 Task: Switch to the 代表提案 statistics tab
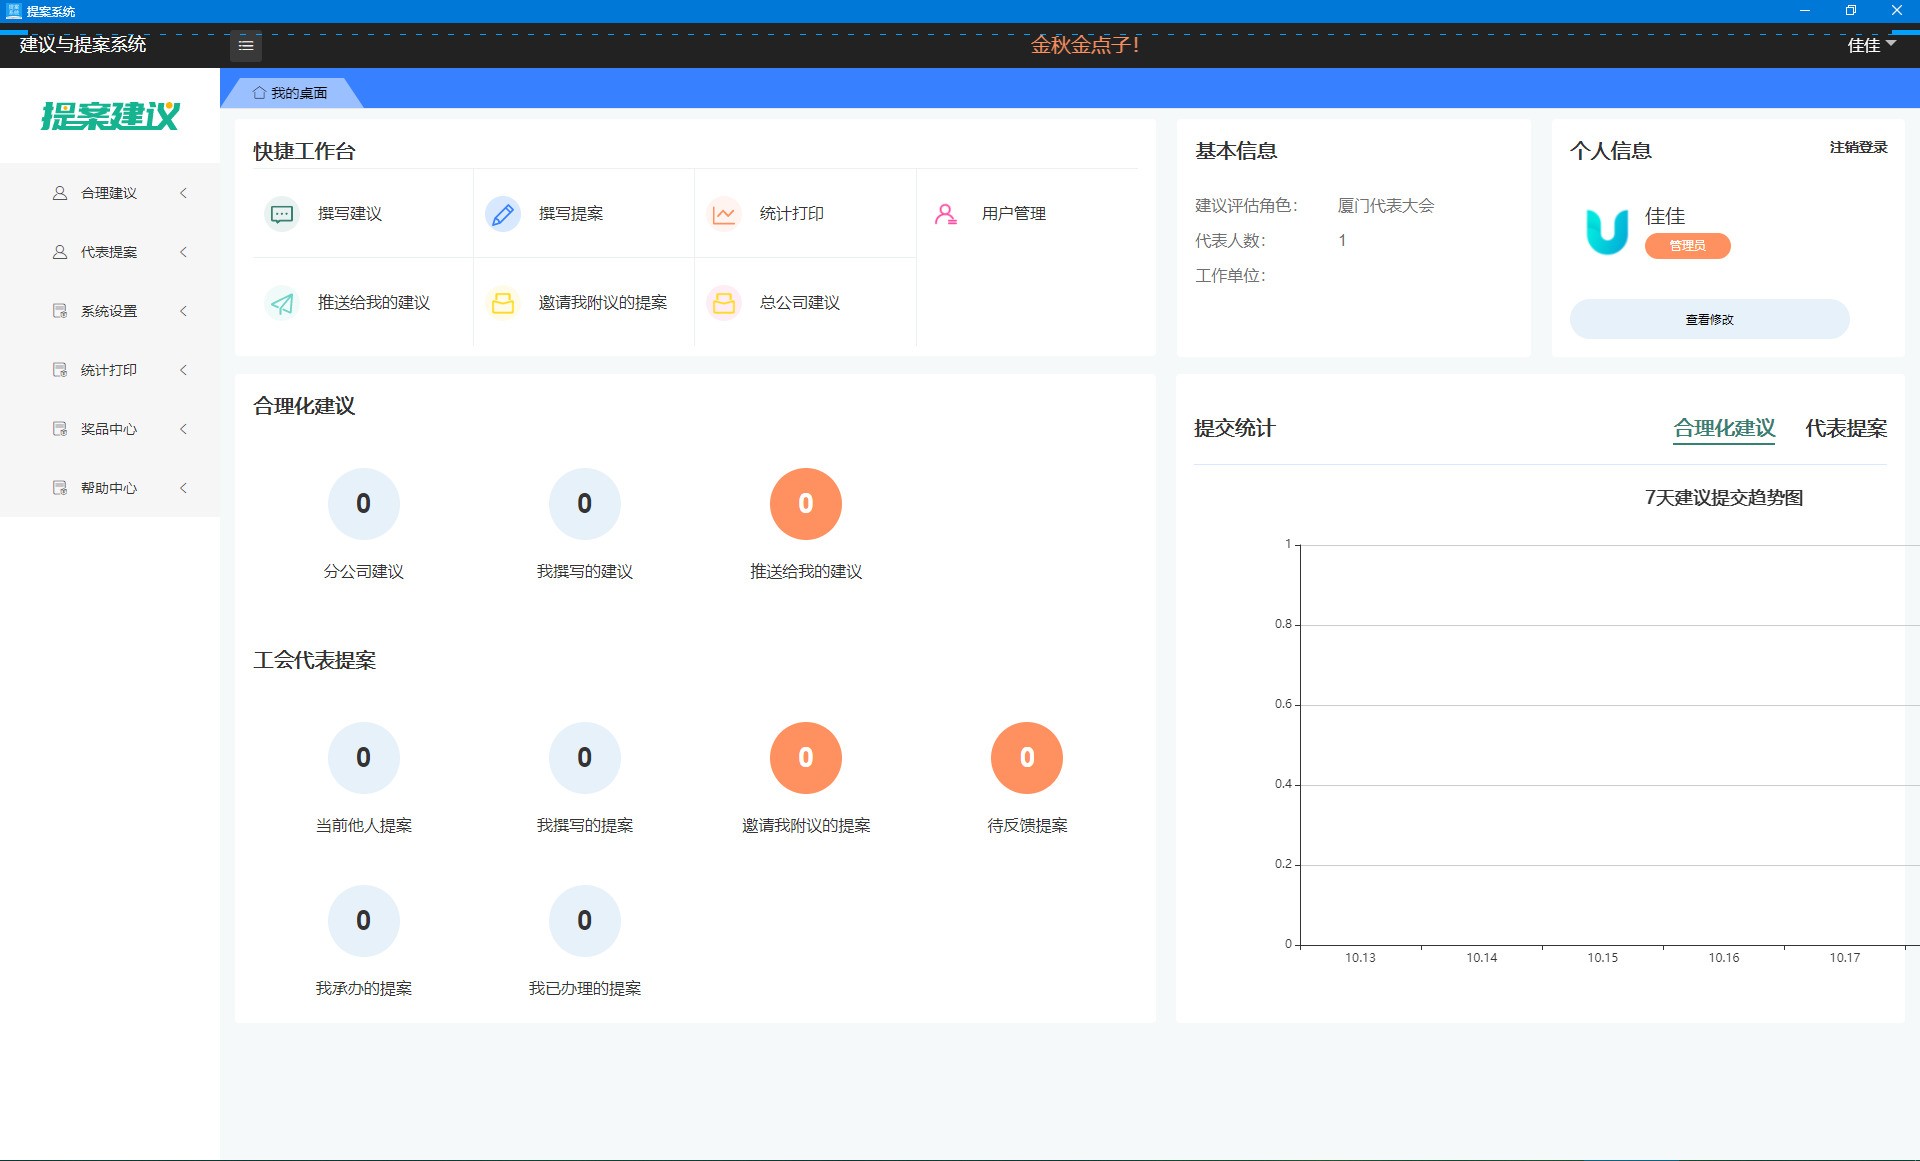(x=1845, y=428)
